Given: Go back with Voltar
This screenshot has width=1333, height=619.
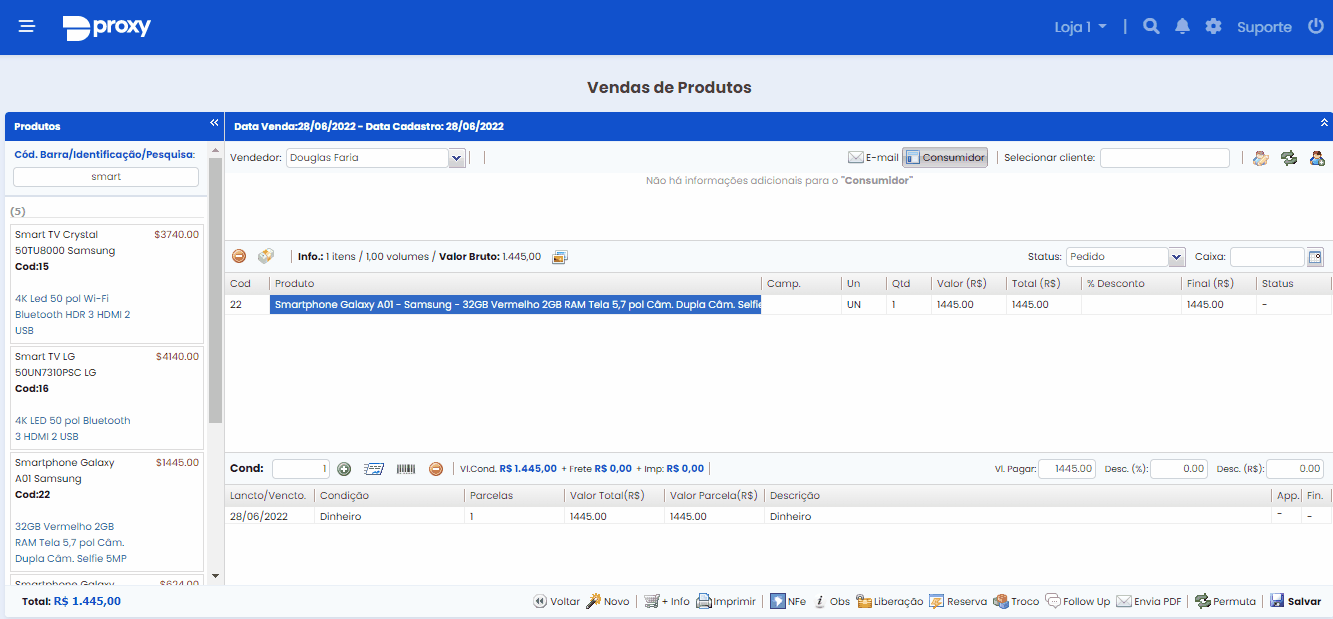Looking at the screenshot, I should pyautogui.click(x=556, y=601).
